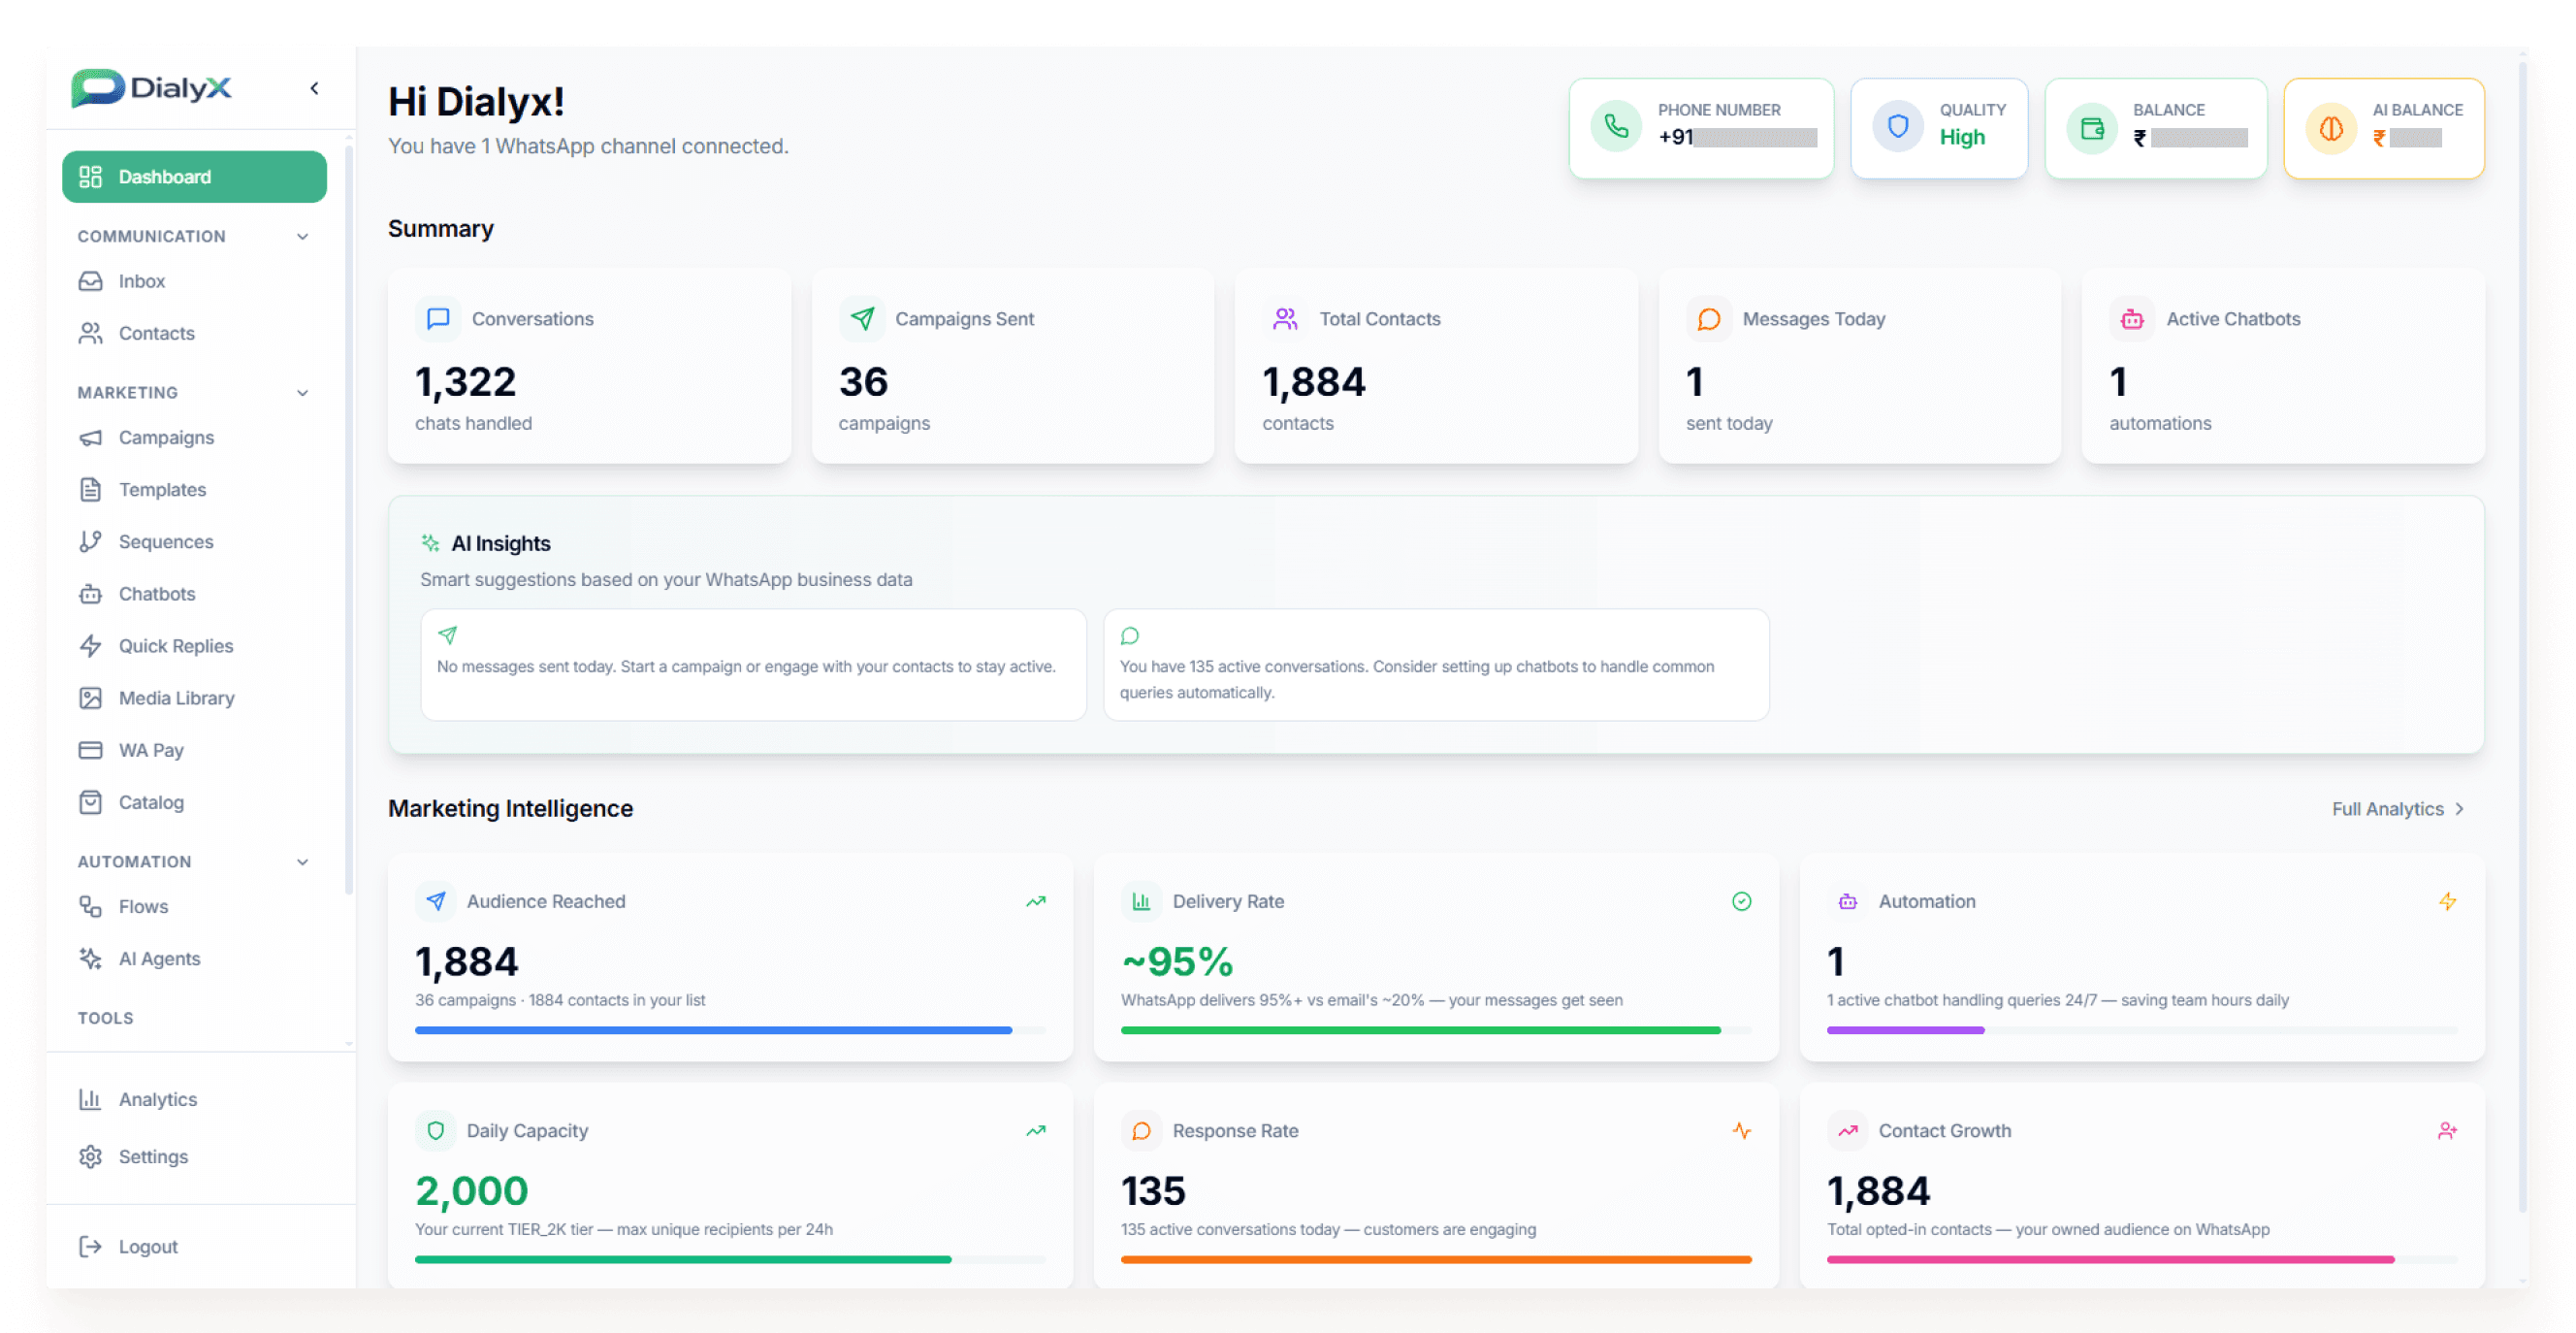2576x1333 pixels.
Task: Click the Response Rate pulse icon
Action: (1741, 1131)
